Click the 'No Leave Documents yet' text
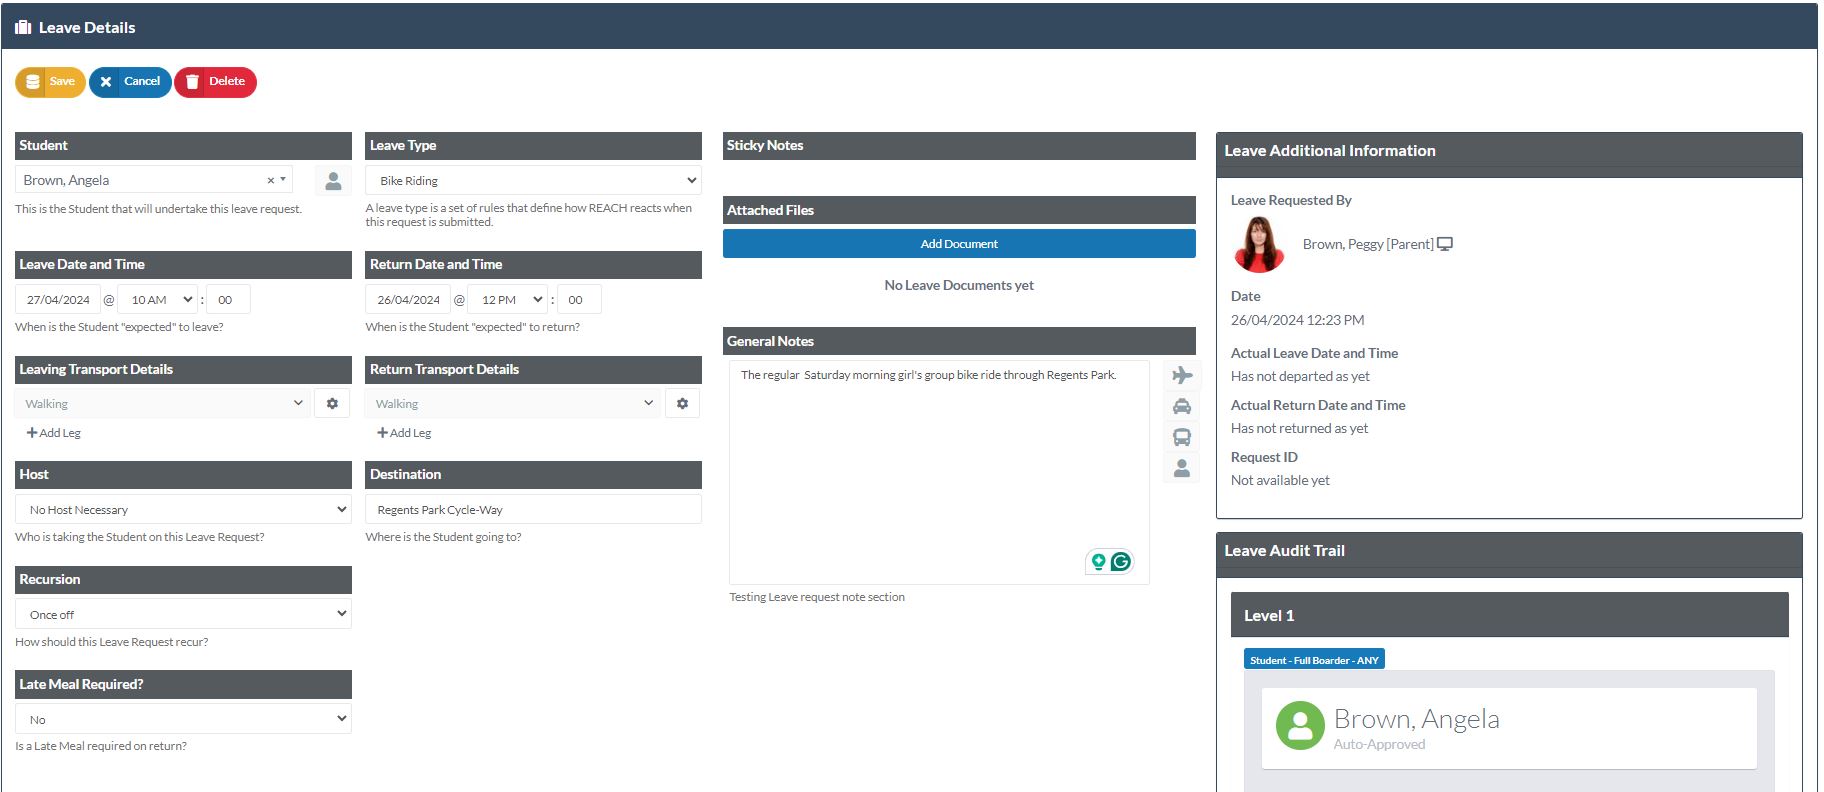 tap(959, 286)
